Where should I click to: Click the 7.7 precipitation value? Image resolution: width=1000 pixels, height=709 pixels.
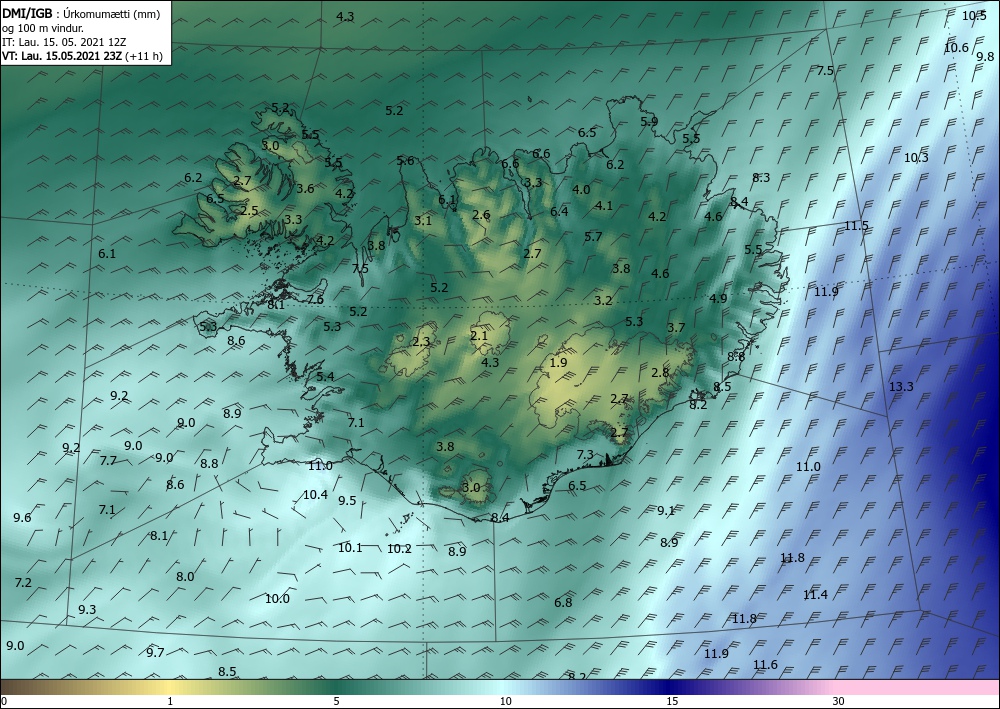tap(108, 460)
